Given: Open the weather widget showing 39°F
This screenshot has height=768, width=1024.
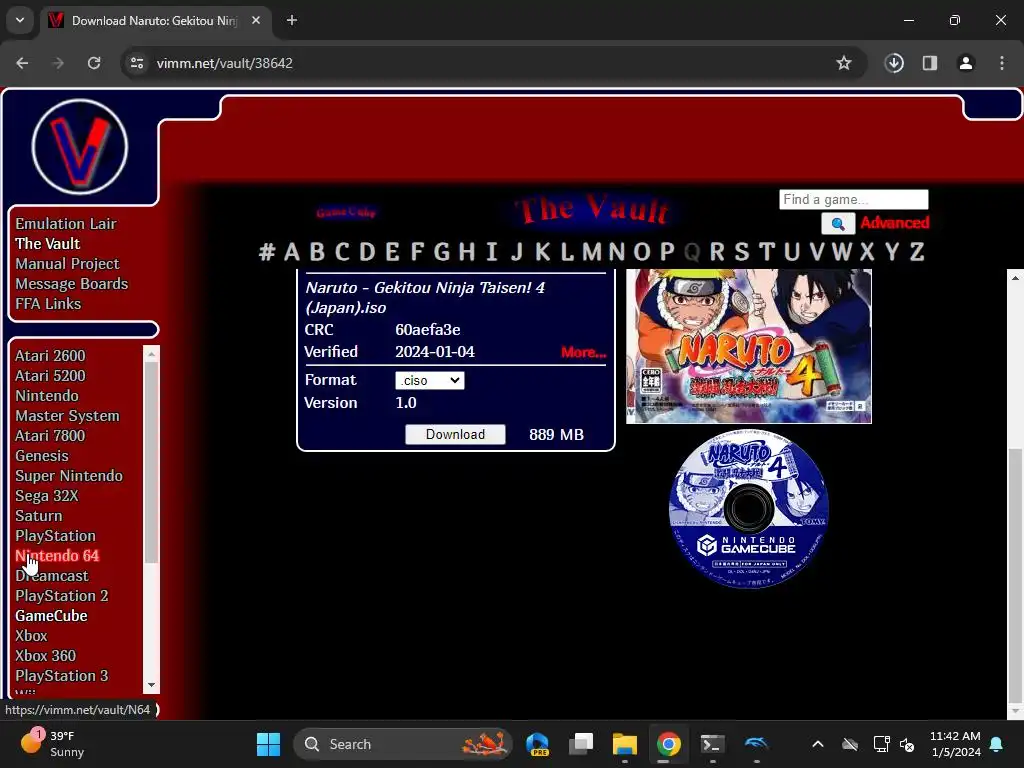Looking at the screenshot, I should (x=52, y=743).
